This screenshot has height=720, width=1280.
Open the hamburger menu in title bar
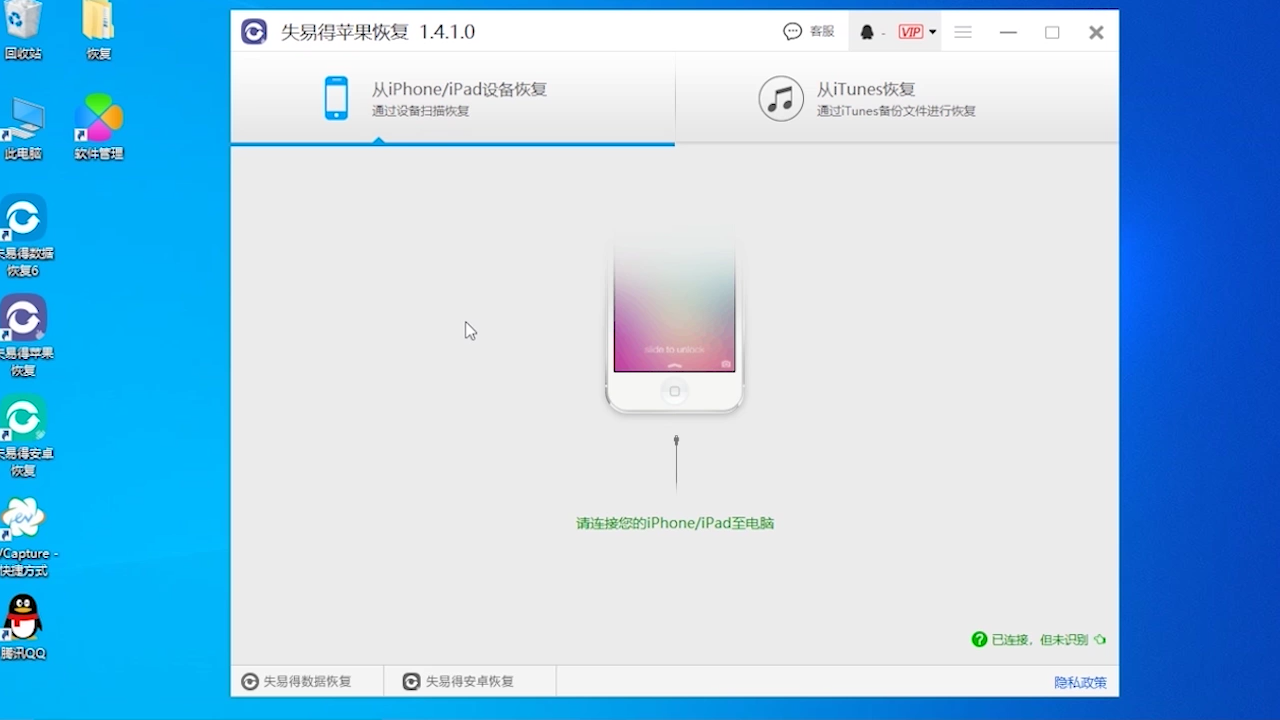click(x=963, y=32)
